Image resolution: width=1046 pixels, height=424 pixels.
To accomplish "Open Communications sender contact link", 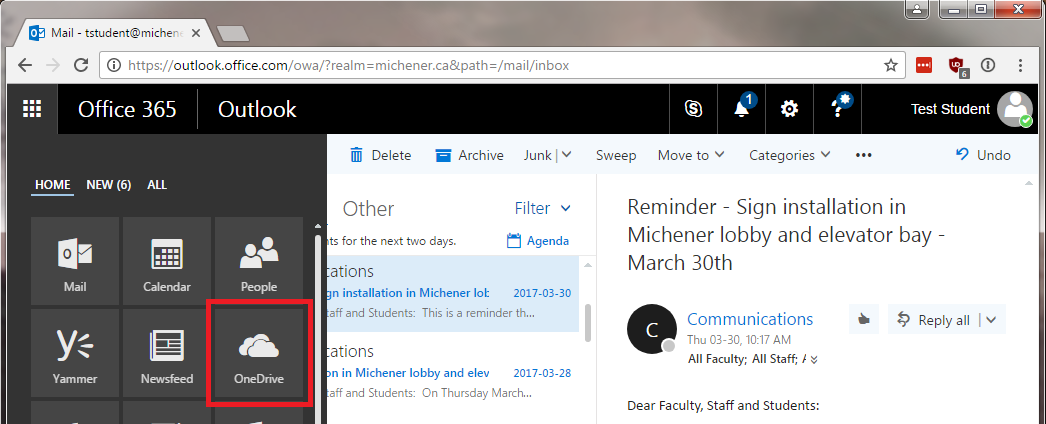I will (750, 319).
